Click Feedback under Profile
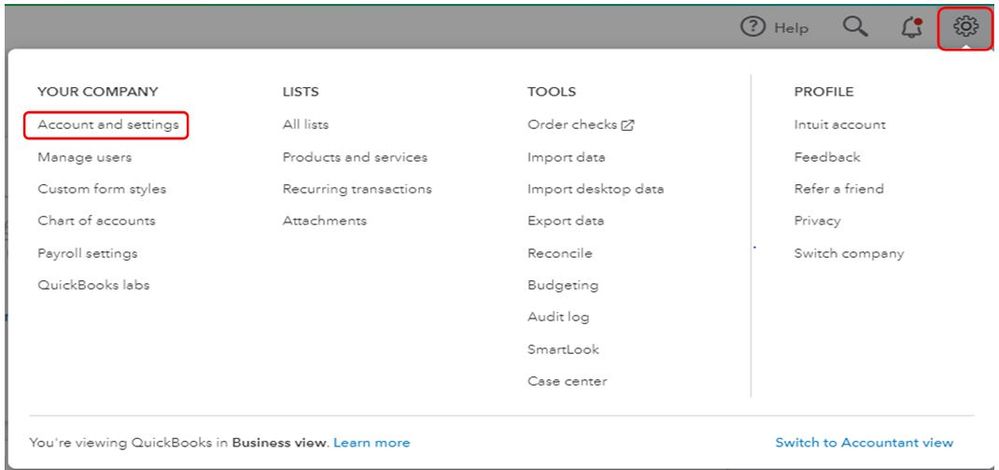The image size is (999, 470). pos(826,157)
